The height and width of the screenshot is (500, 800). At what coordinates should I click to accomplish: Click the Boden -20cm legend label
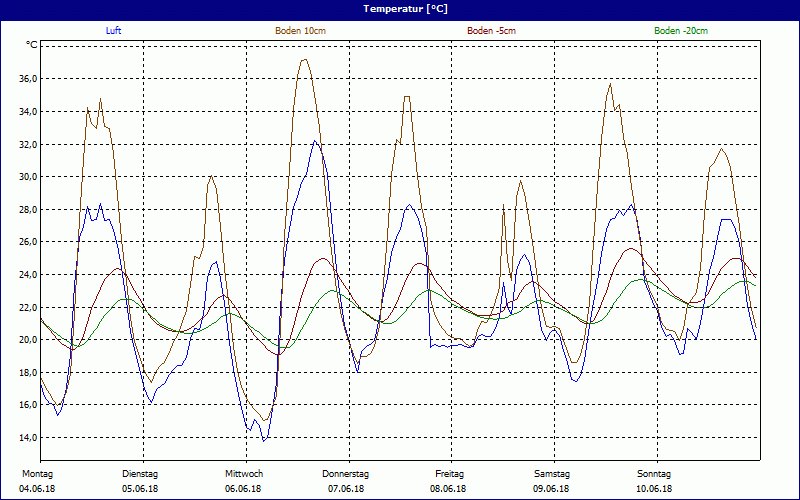click(681, 31)
